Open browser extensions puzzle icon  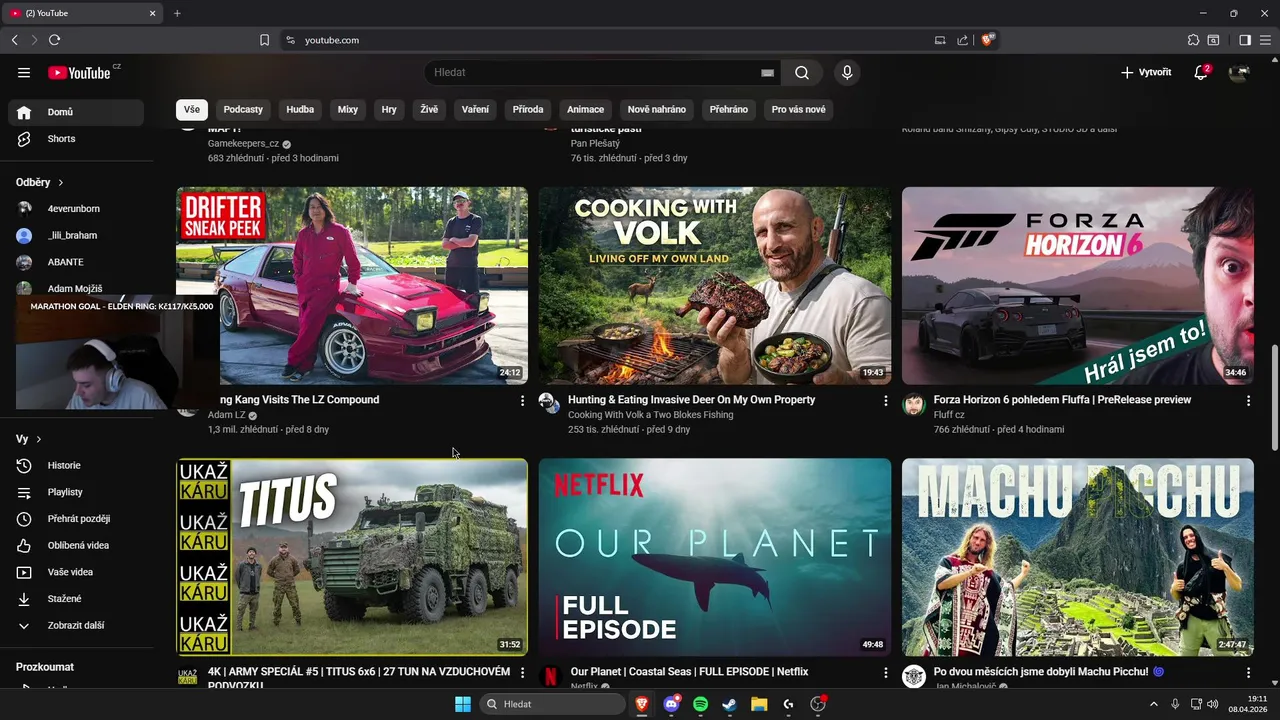click(1193, 40)
